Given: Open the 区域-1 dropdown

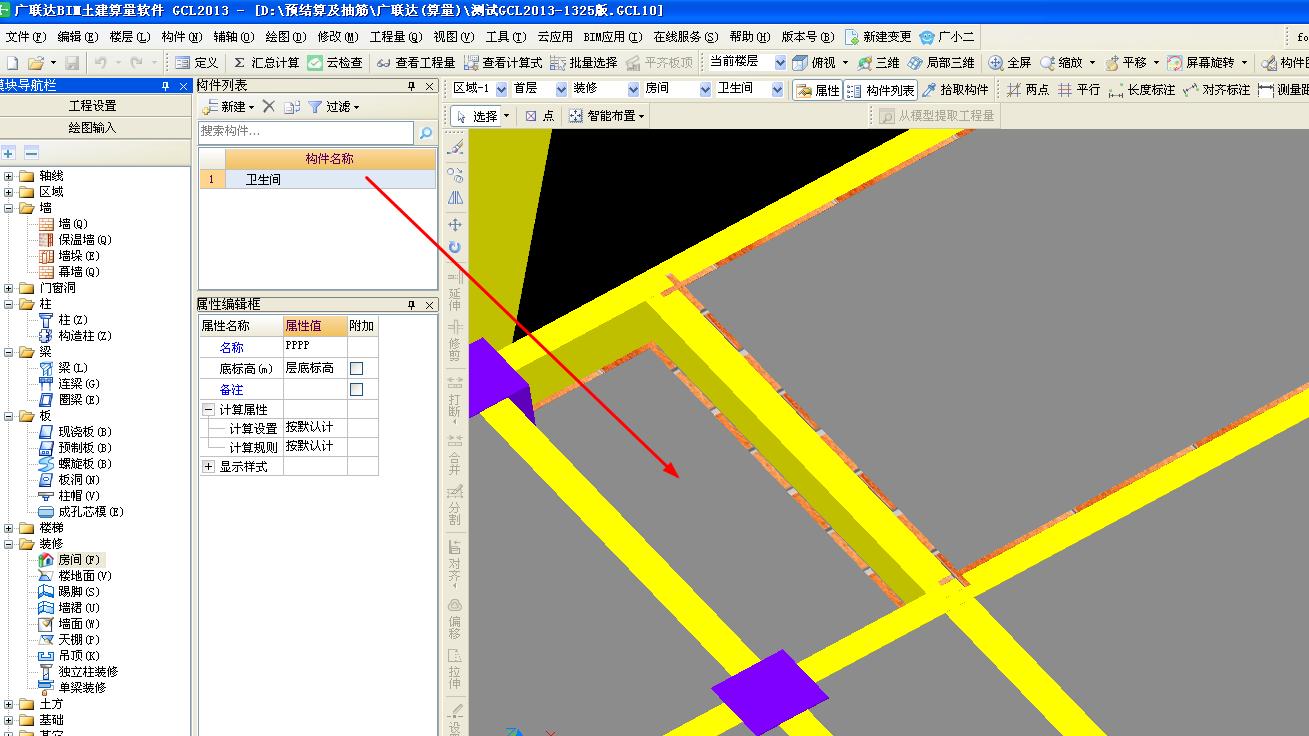Looking at the screenshot, I should pos(501,89).
